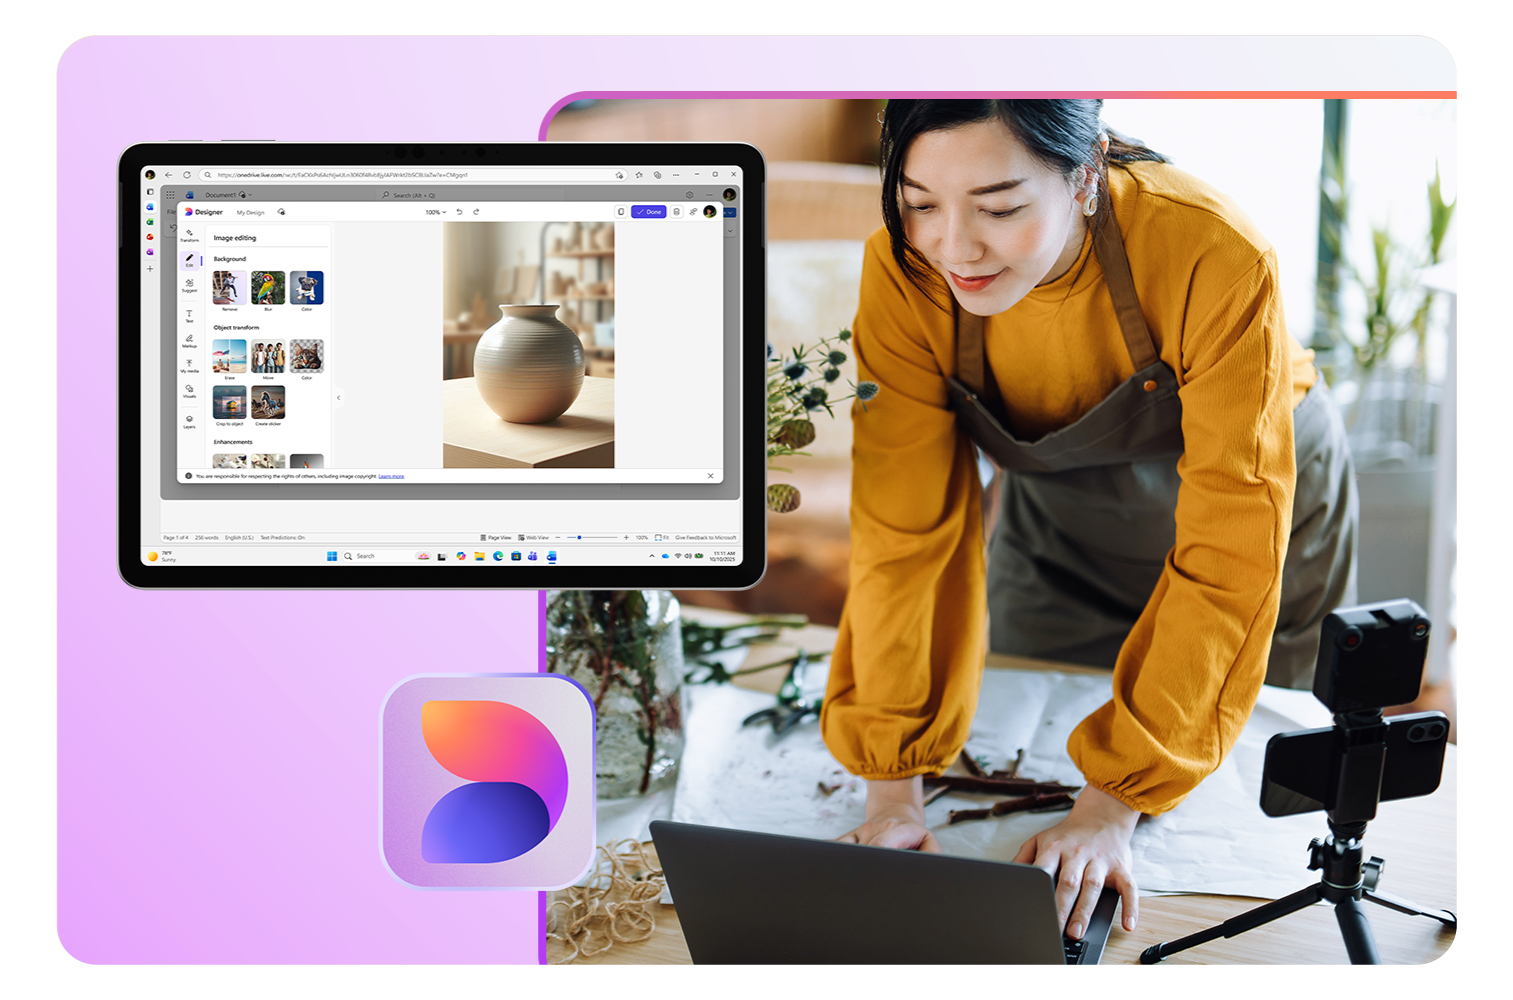Open the My media panel
Screen dimensions: 1513x1000
coord(189,366)
